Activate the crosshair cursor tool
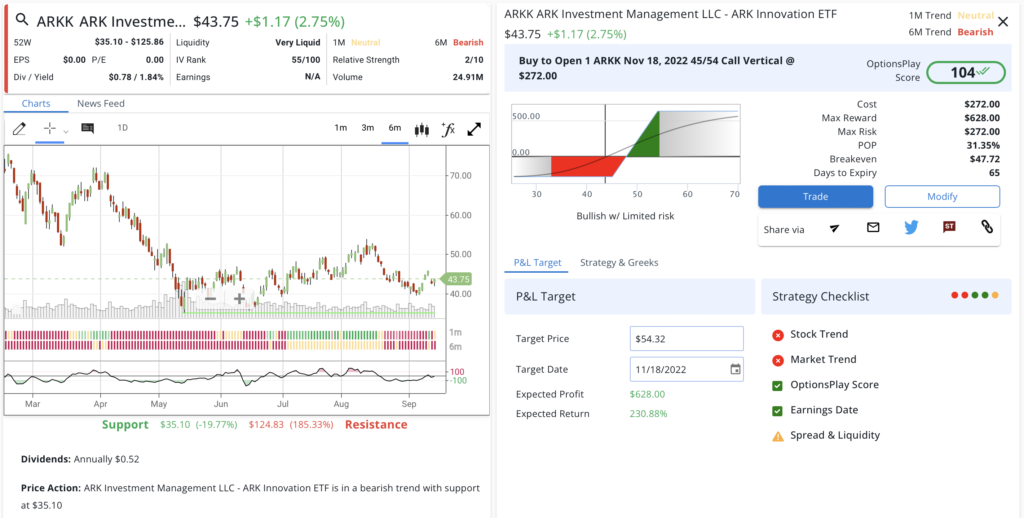The image size is (1024, 518). coord(50,129)
